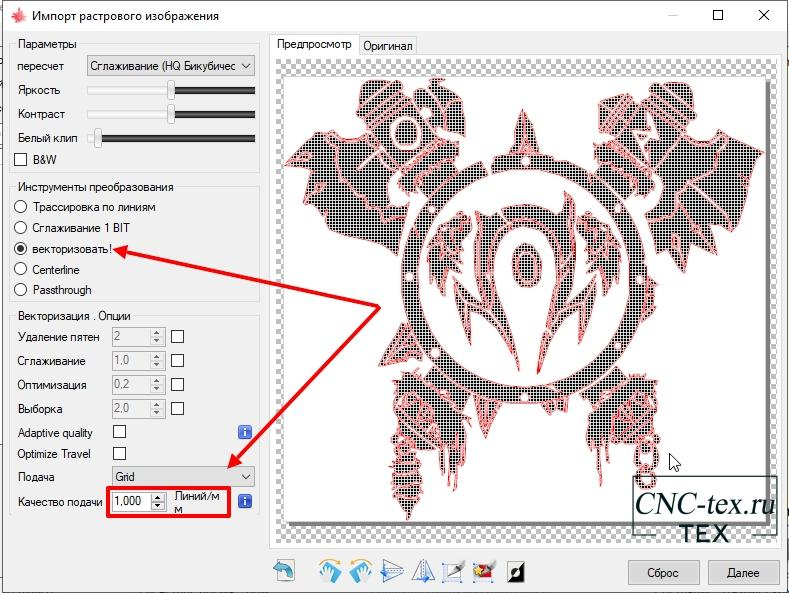Maximize the import dialog window
789x593 pixels.
[x=718, y=15]
